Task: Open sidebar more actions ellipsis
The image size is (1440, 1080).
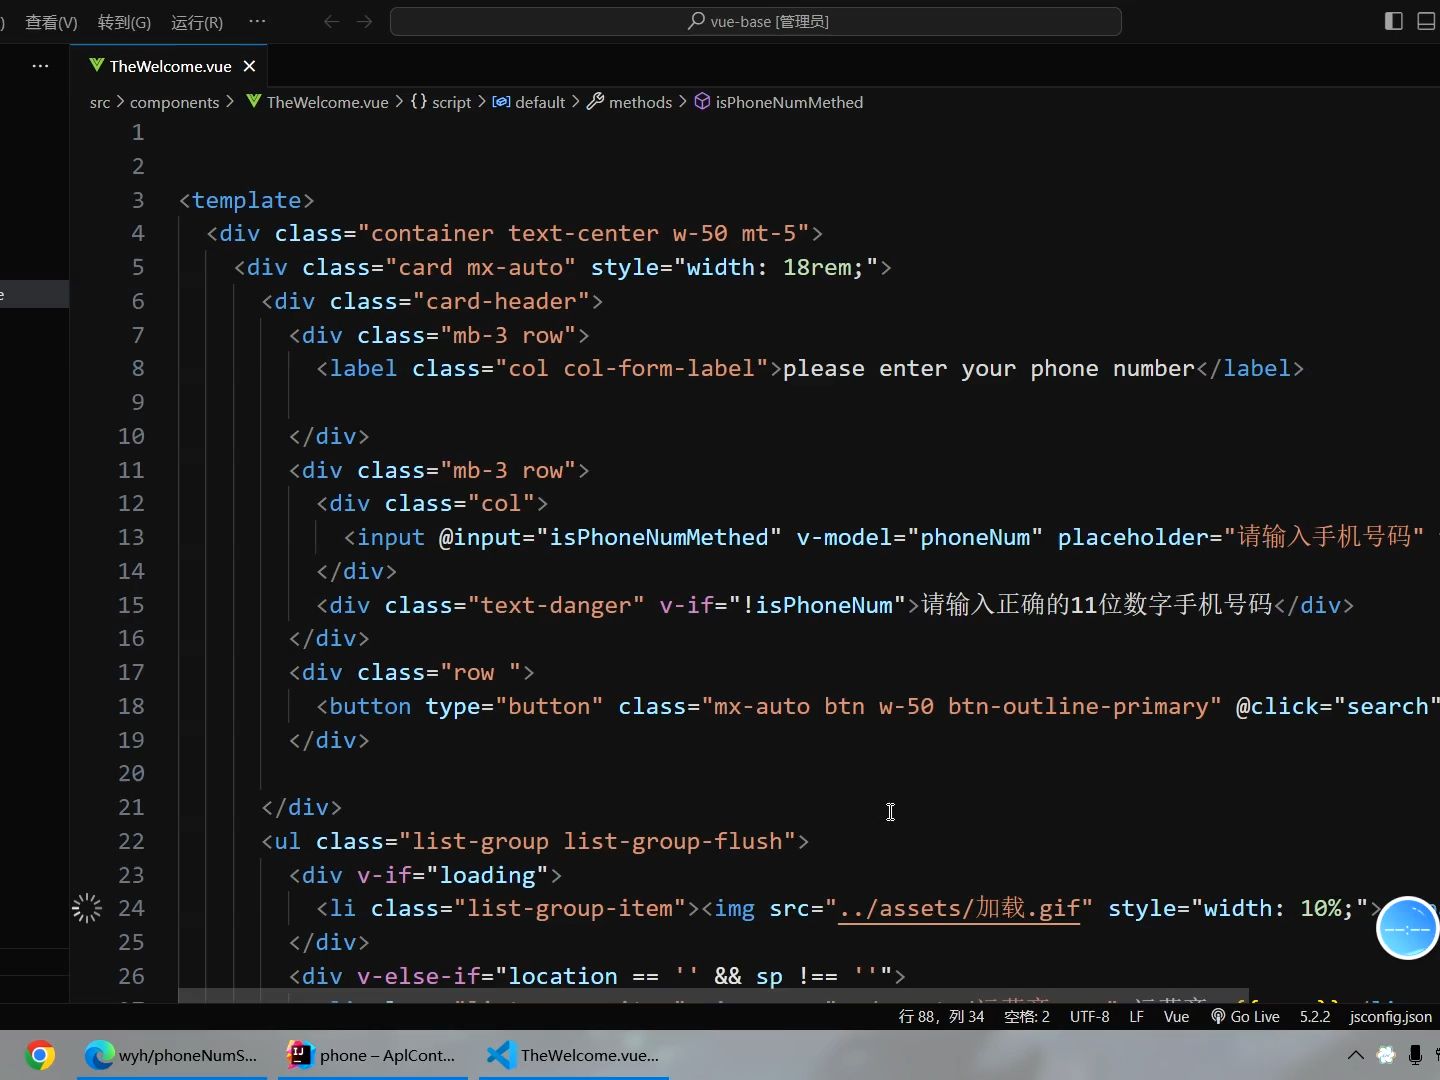Action: (40, 66)
